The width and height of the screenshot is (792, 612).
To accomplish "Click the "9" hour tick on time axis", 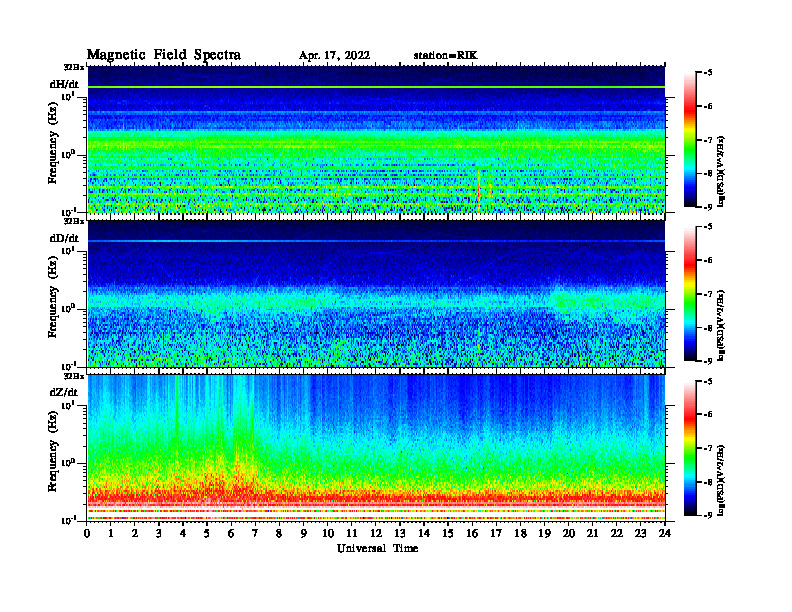I will tap(304, 533).
